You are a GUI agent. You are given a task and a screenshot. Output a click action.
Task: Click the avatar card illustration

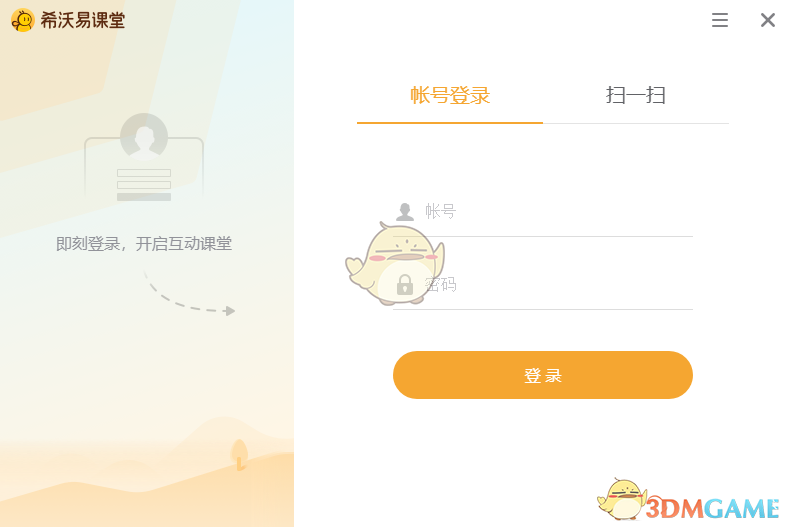pyautogui.click(x=144, y=158)
